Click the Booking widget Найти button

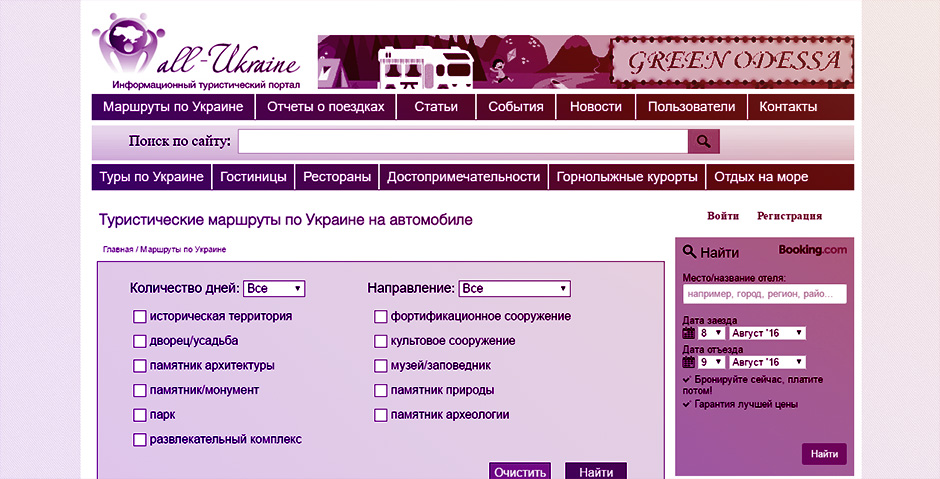click(824, 454)
